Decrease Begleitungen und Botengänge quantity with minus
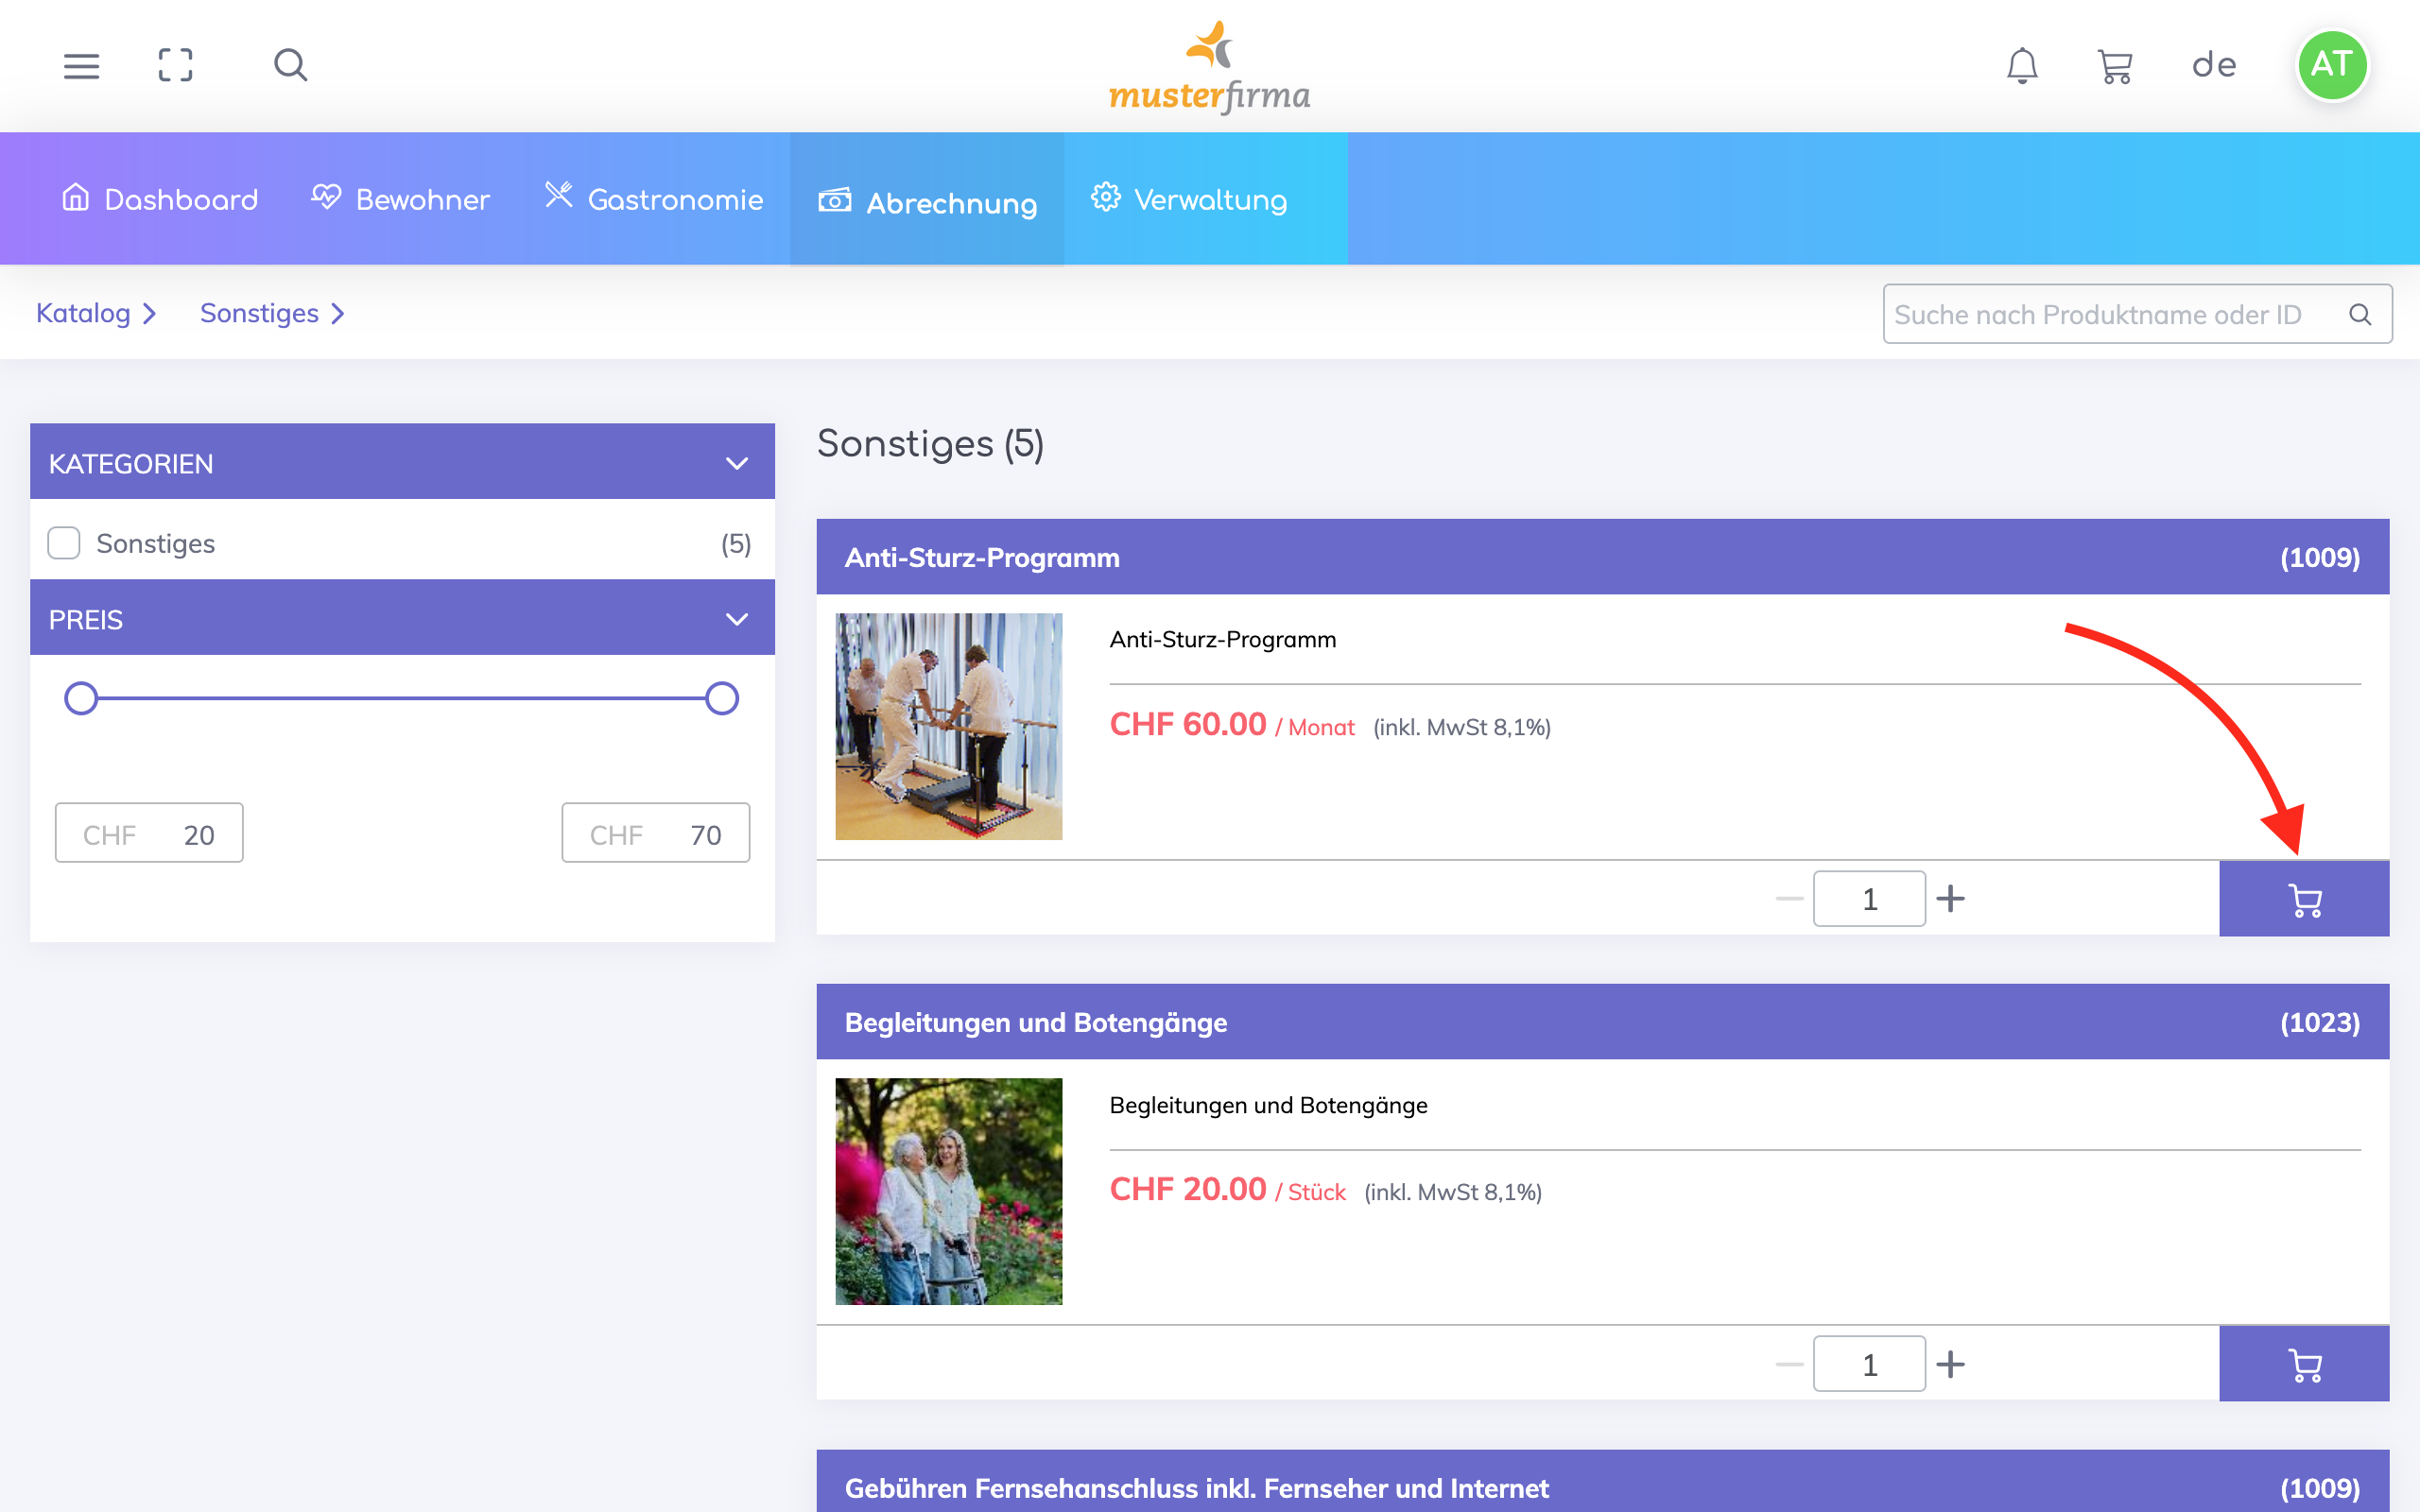 (x=1789, y=1364)
